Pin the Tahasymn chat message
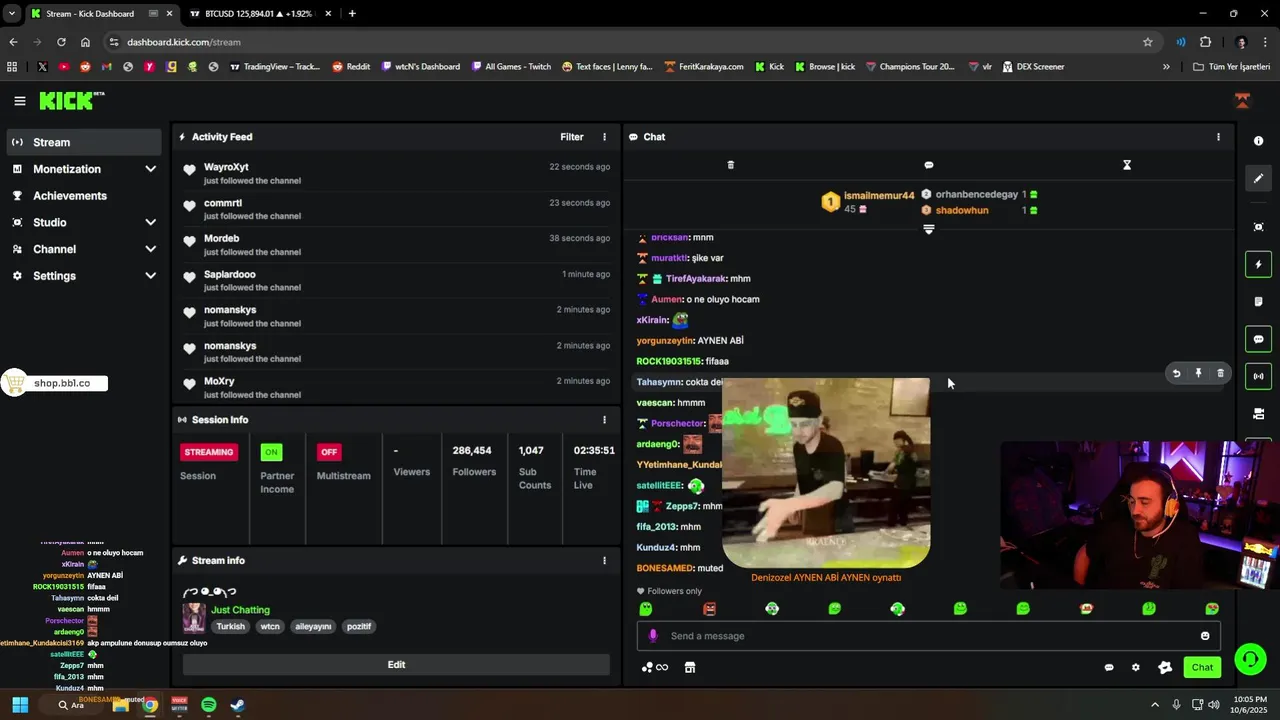Image resolution: width=1280 pixels, height=720 pixels. [x=1198, y=373]
